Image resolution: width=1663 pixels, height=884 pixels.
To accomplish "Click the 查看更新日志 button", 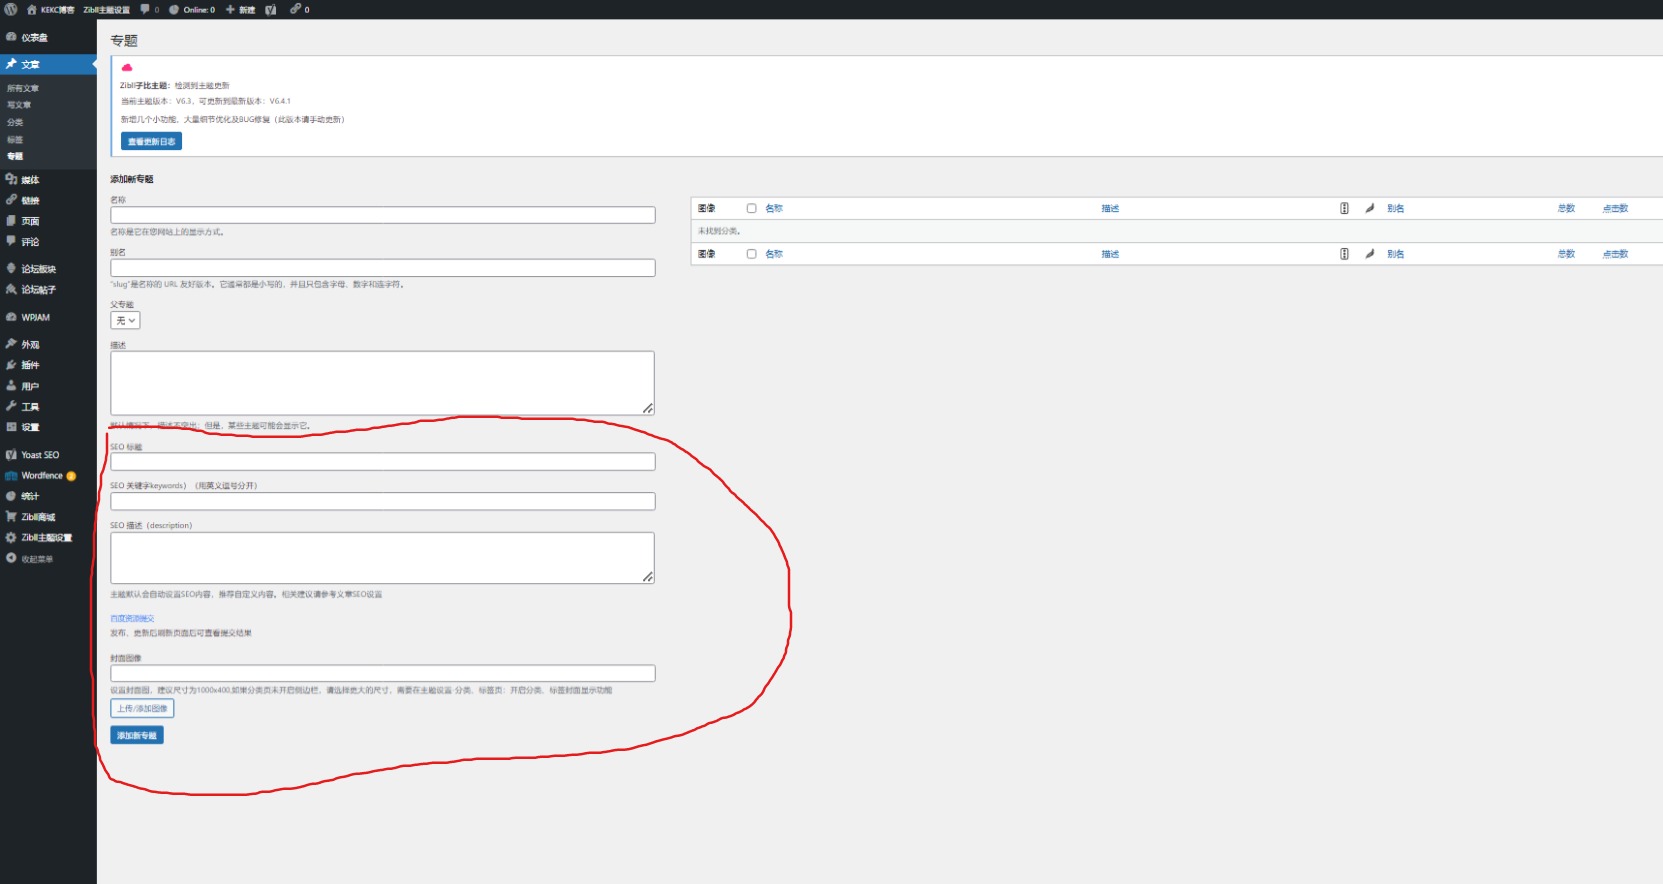I will coord(151,142).
